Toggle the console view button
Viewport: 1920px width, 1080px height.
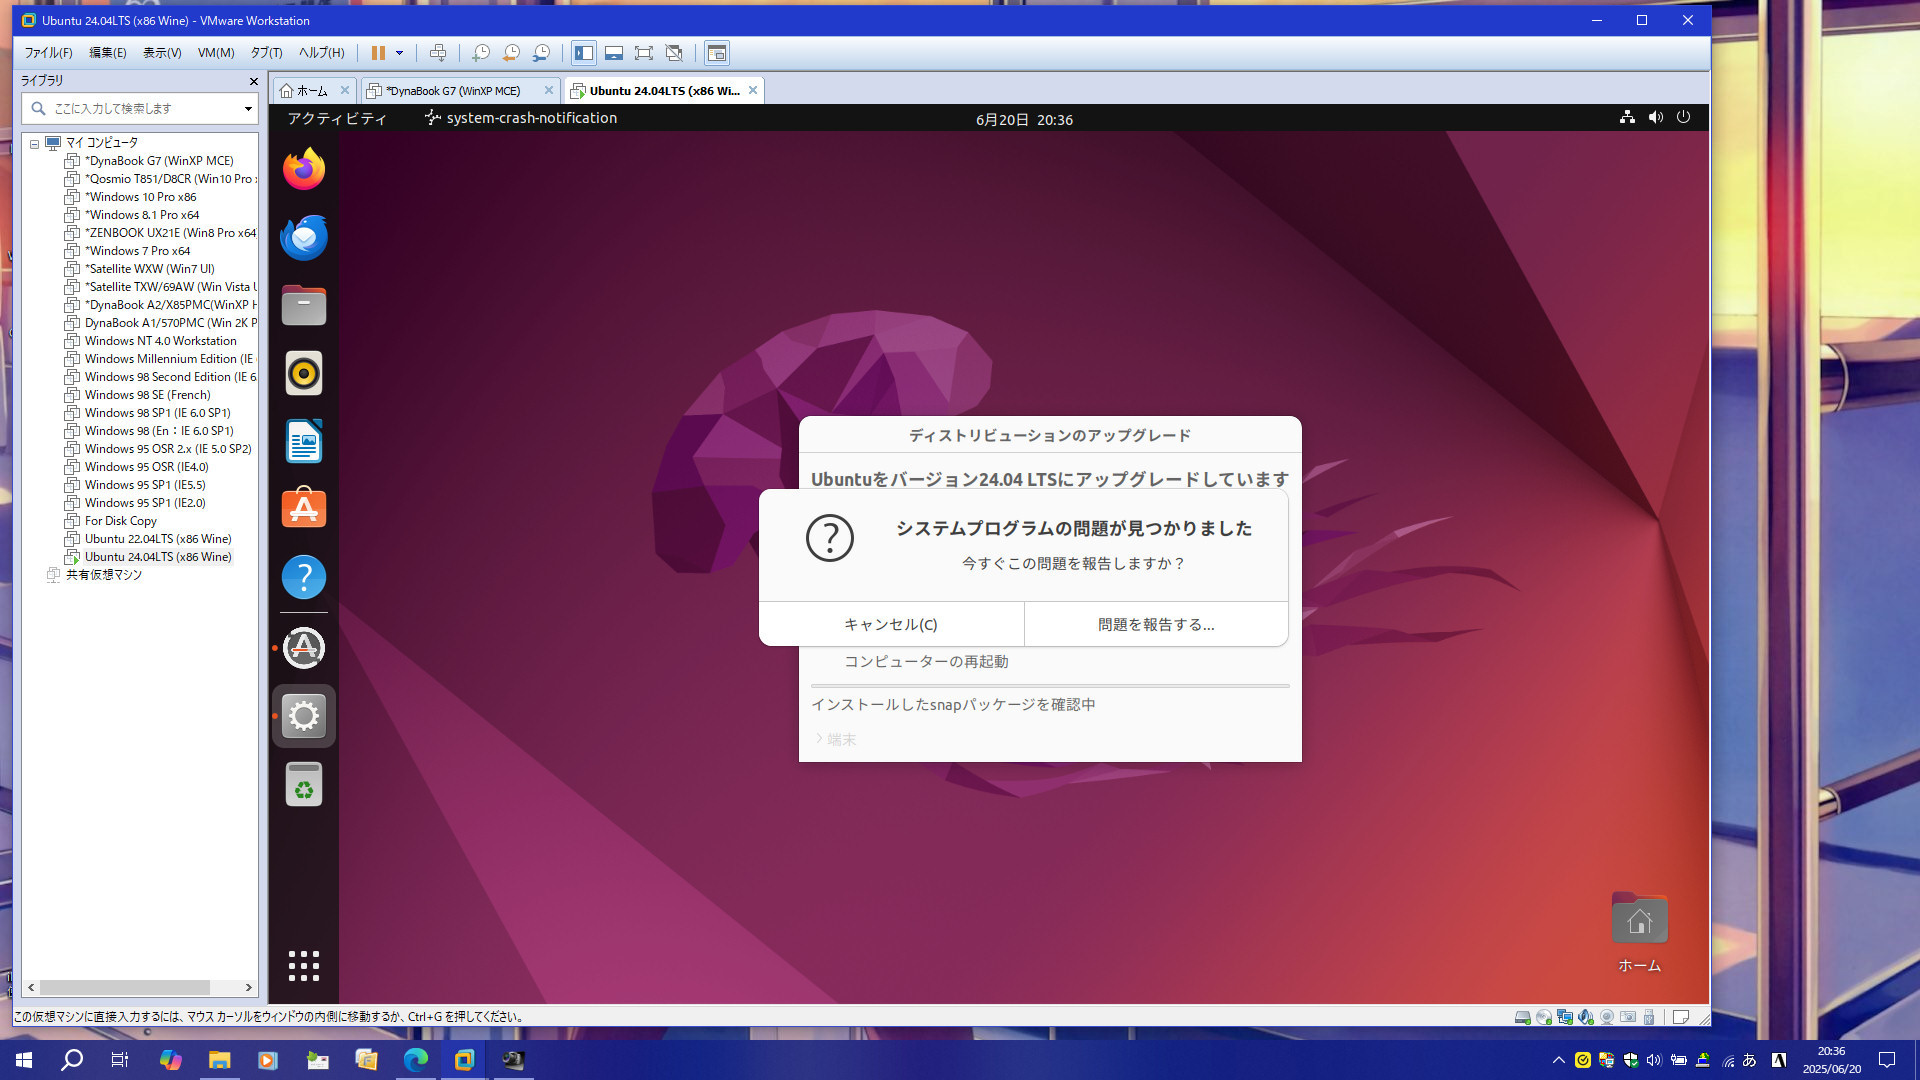[x=717, y=53]
